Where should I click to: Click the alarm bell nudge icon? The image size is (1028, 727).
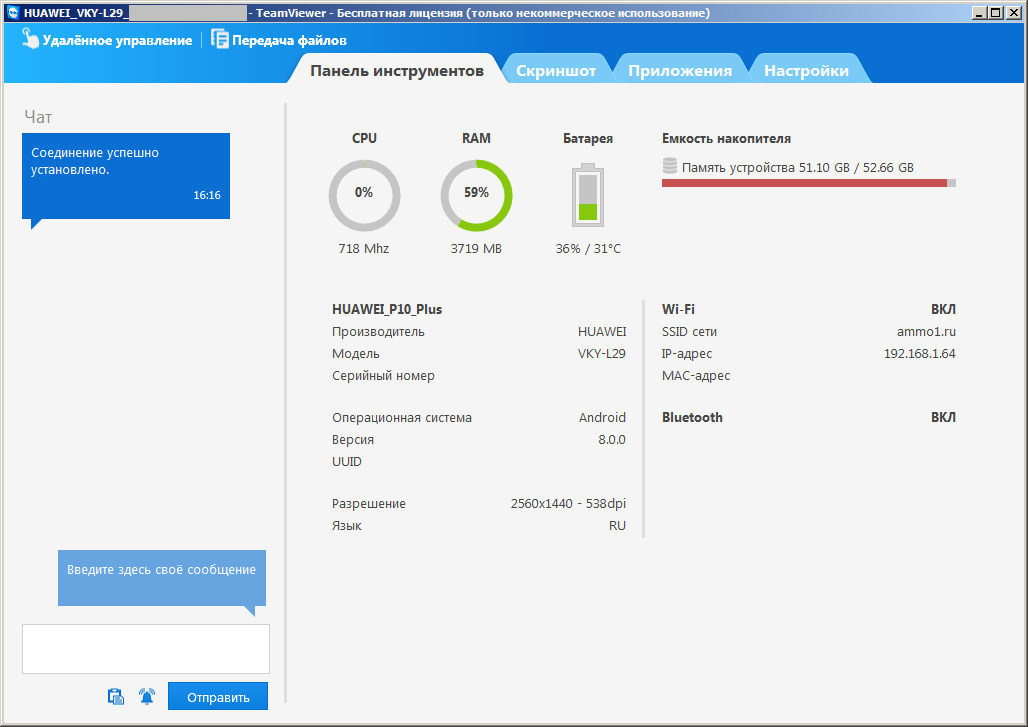(x=147, y=696)
